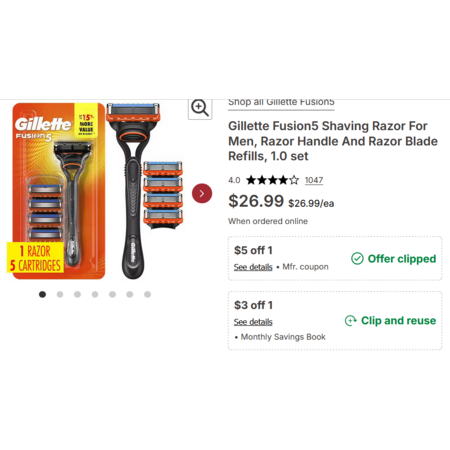
Task: Open the magnifier zoom icon on product image
Action: click(200, 108)
